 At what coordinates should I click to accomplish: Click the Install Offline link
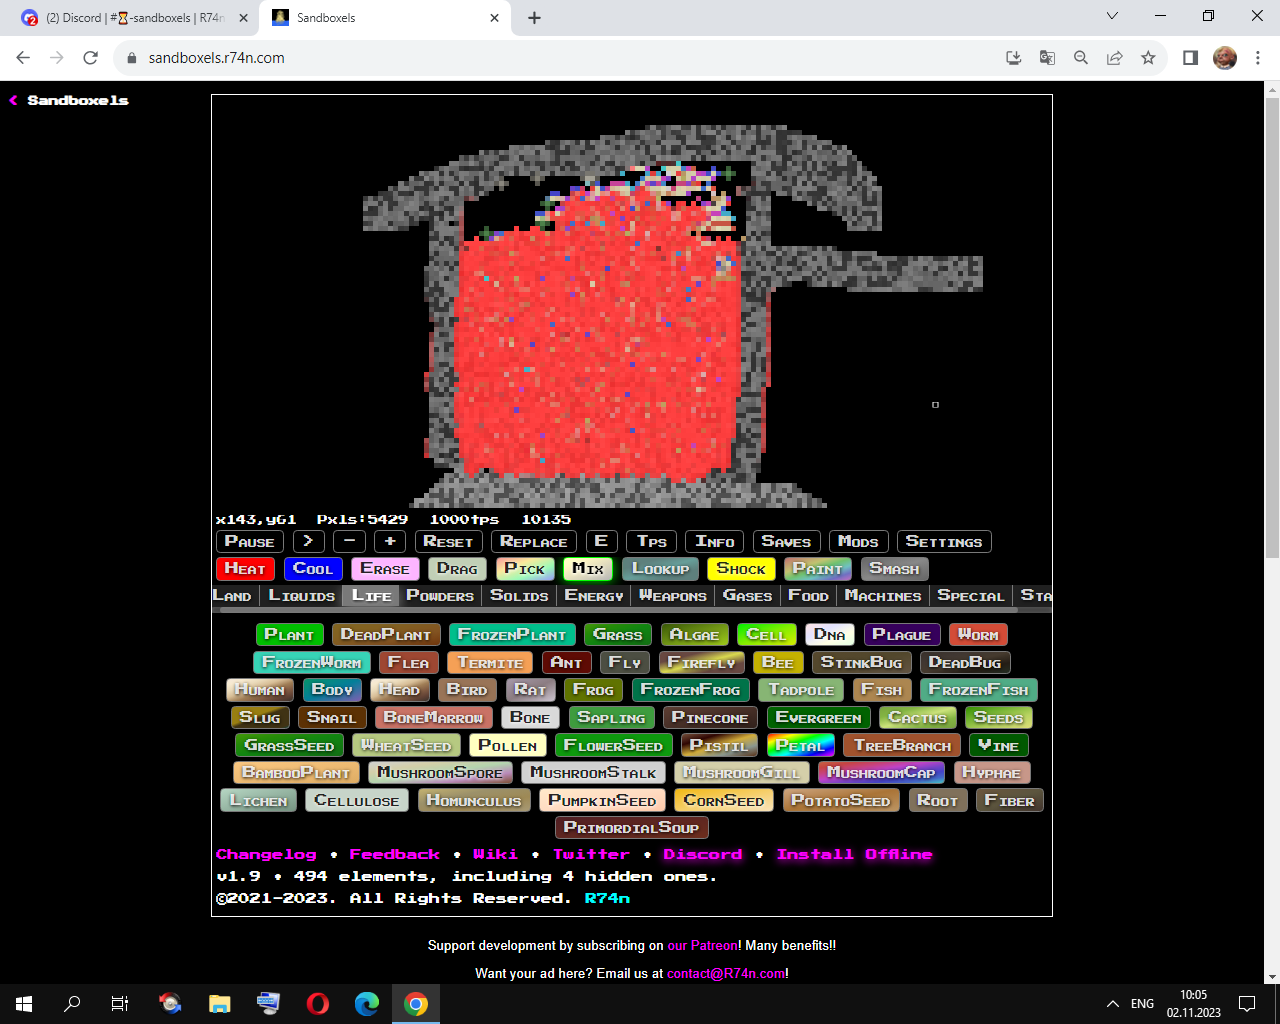854,855
